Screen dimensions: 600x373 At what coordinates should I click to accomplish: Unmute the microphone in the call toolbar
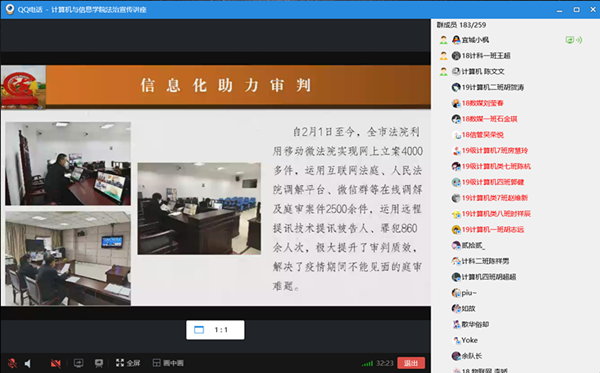12,363
